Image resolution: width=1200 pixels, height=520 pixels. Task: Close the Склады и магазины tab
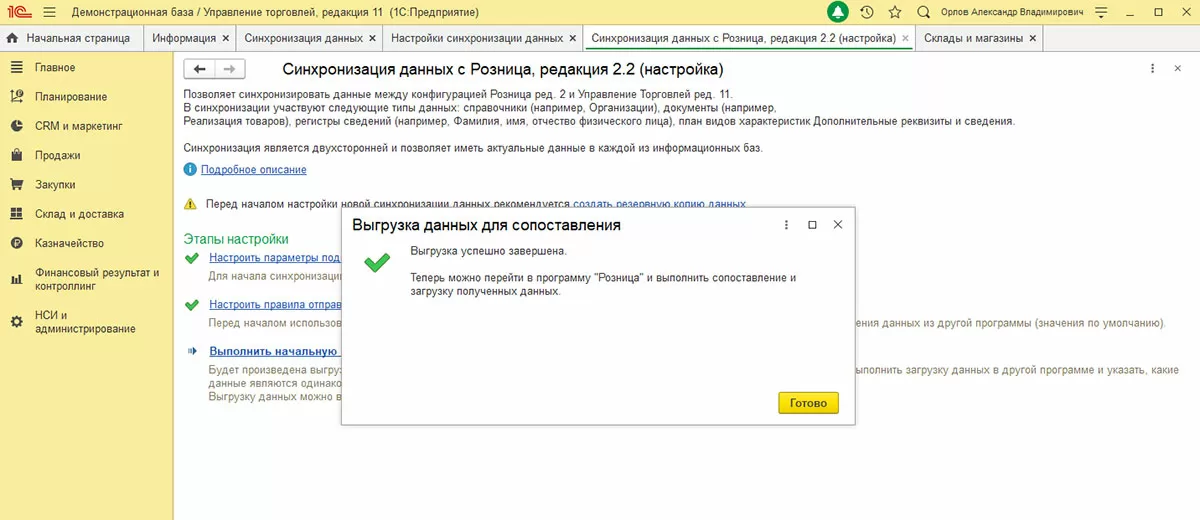tap(1032, 38)
